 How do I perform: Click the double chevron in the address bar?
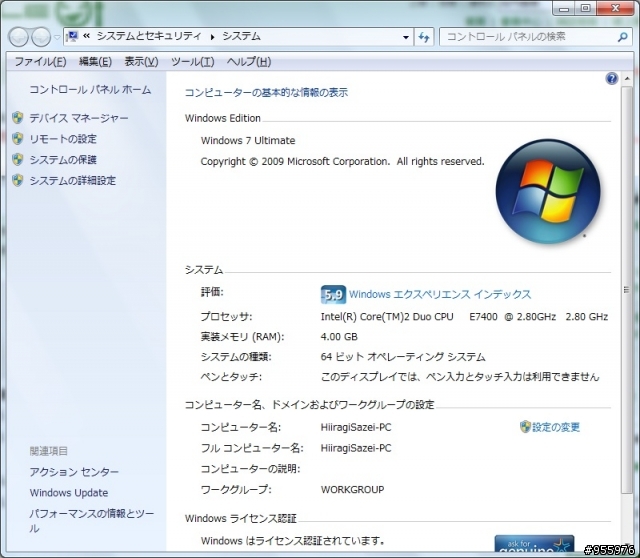click(x=87, y=36)
